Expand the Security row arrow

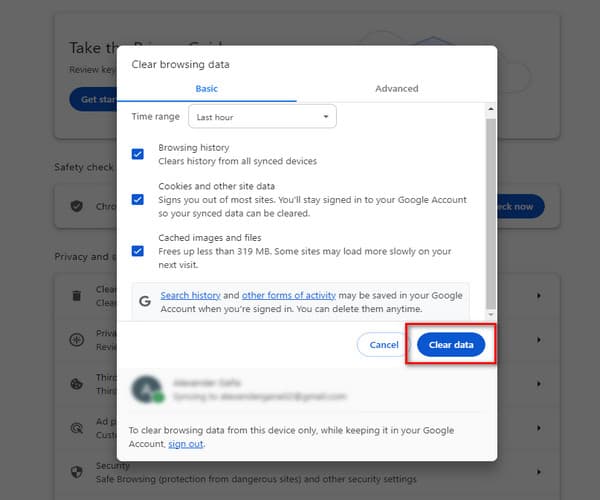[x=539, y=471]
